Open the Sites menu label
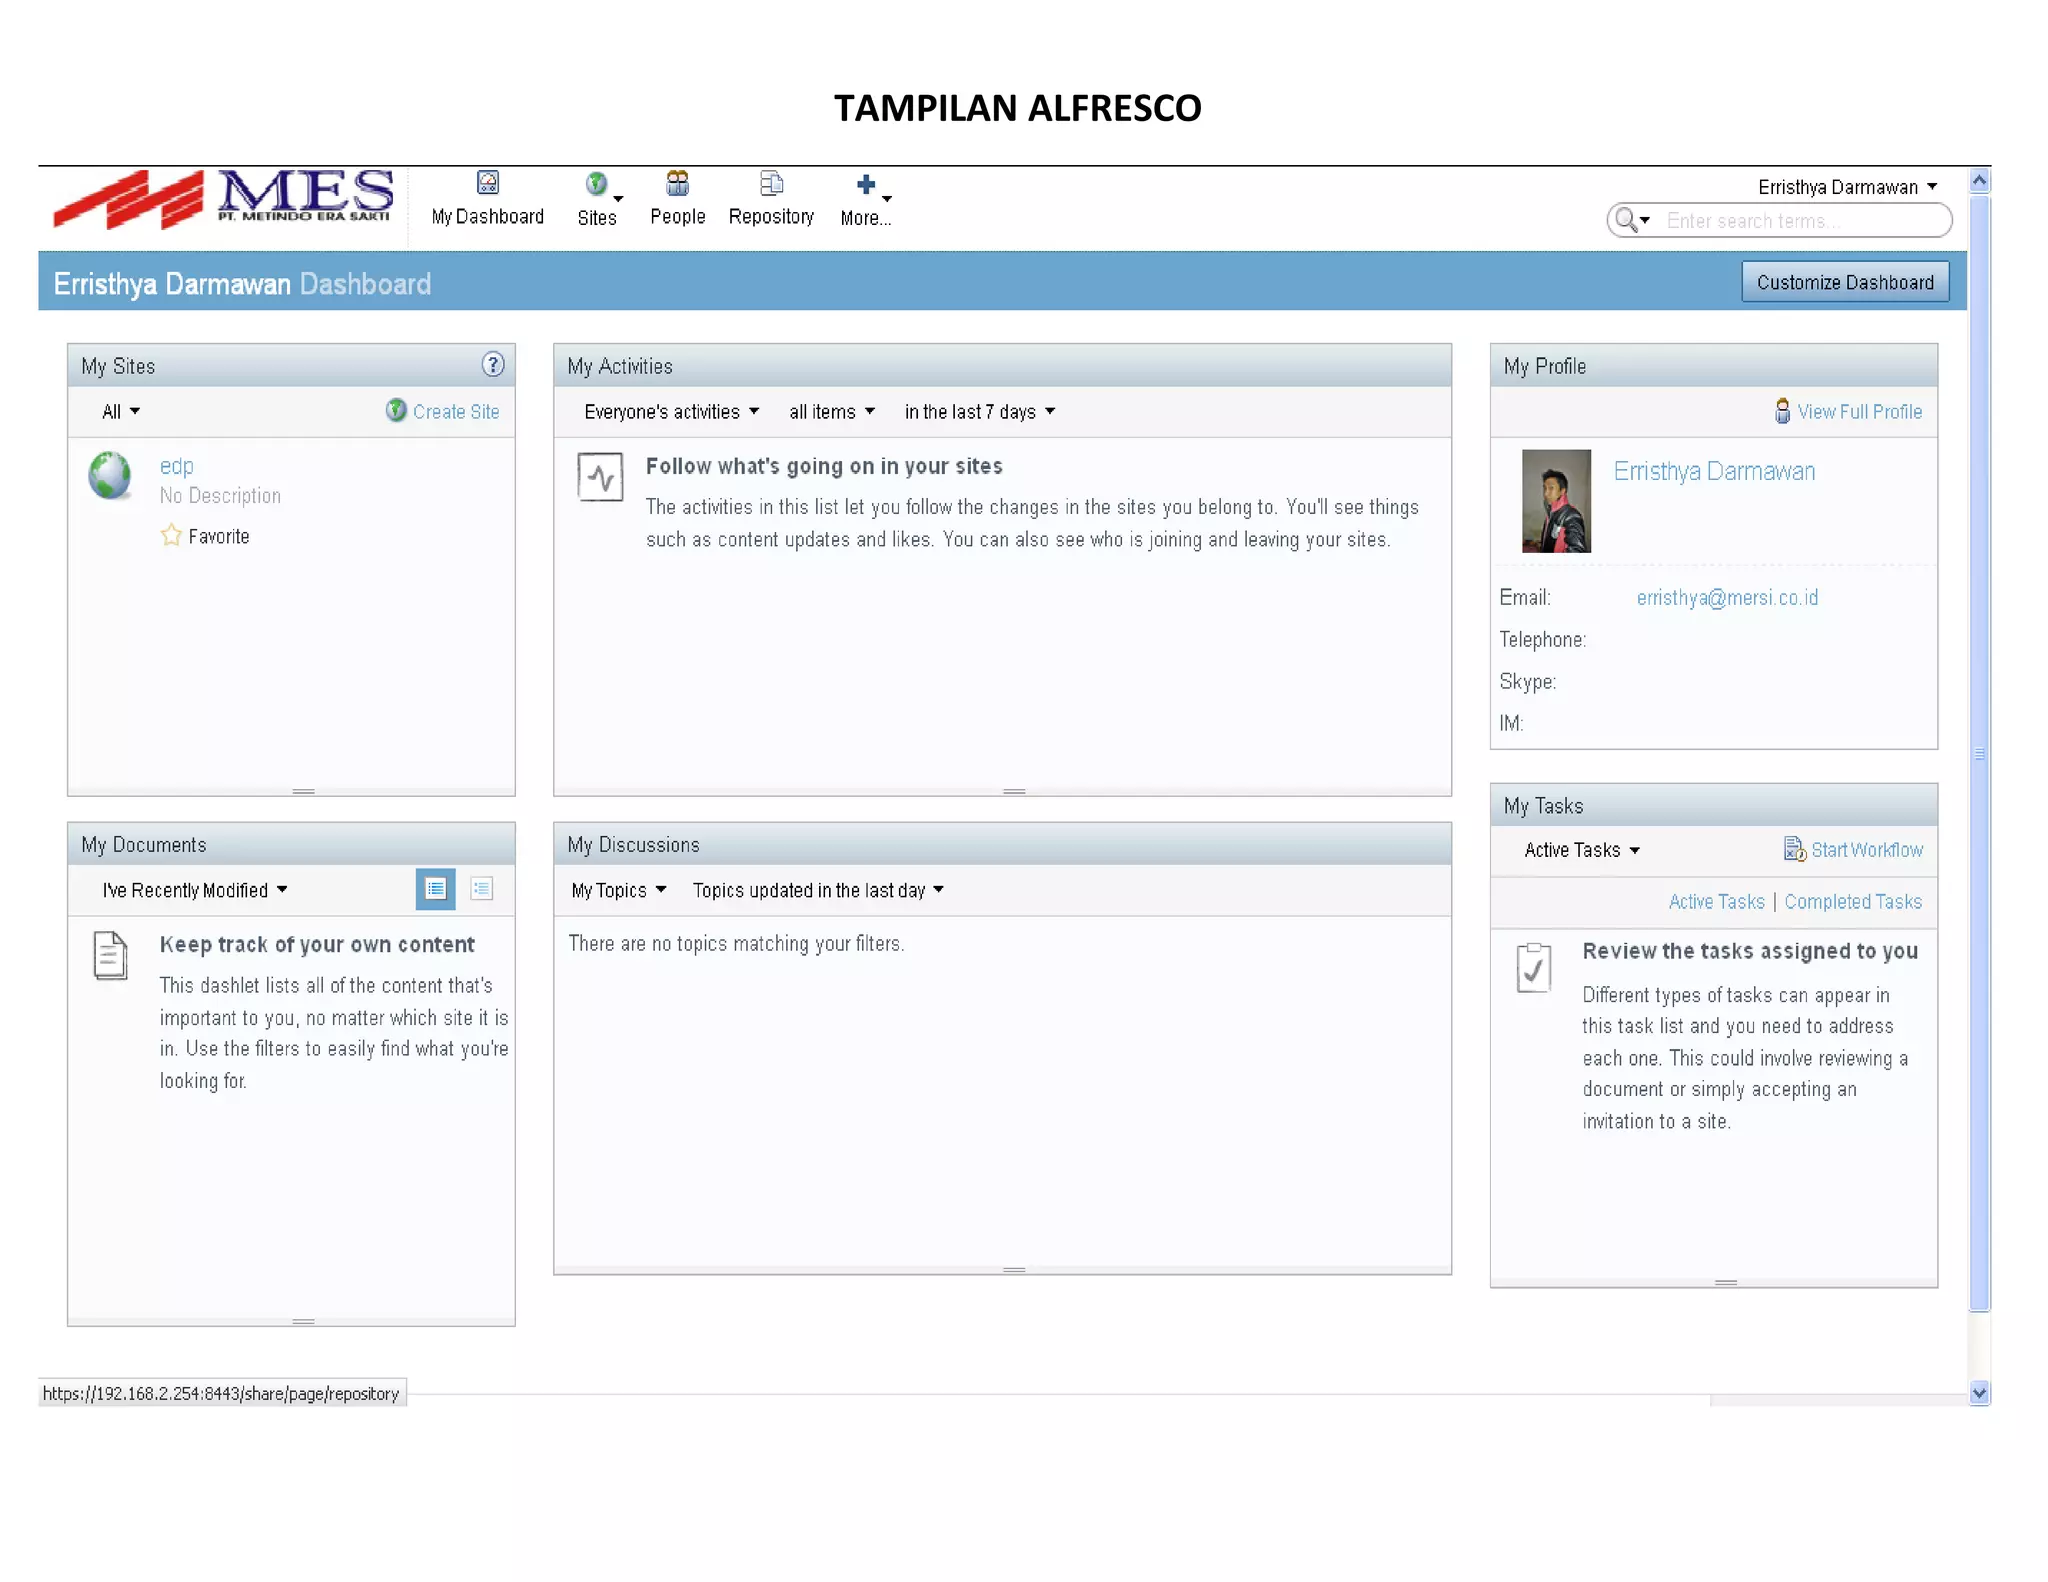 click(x=597, y=217)
